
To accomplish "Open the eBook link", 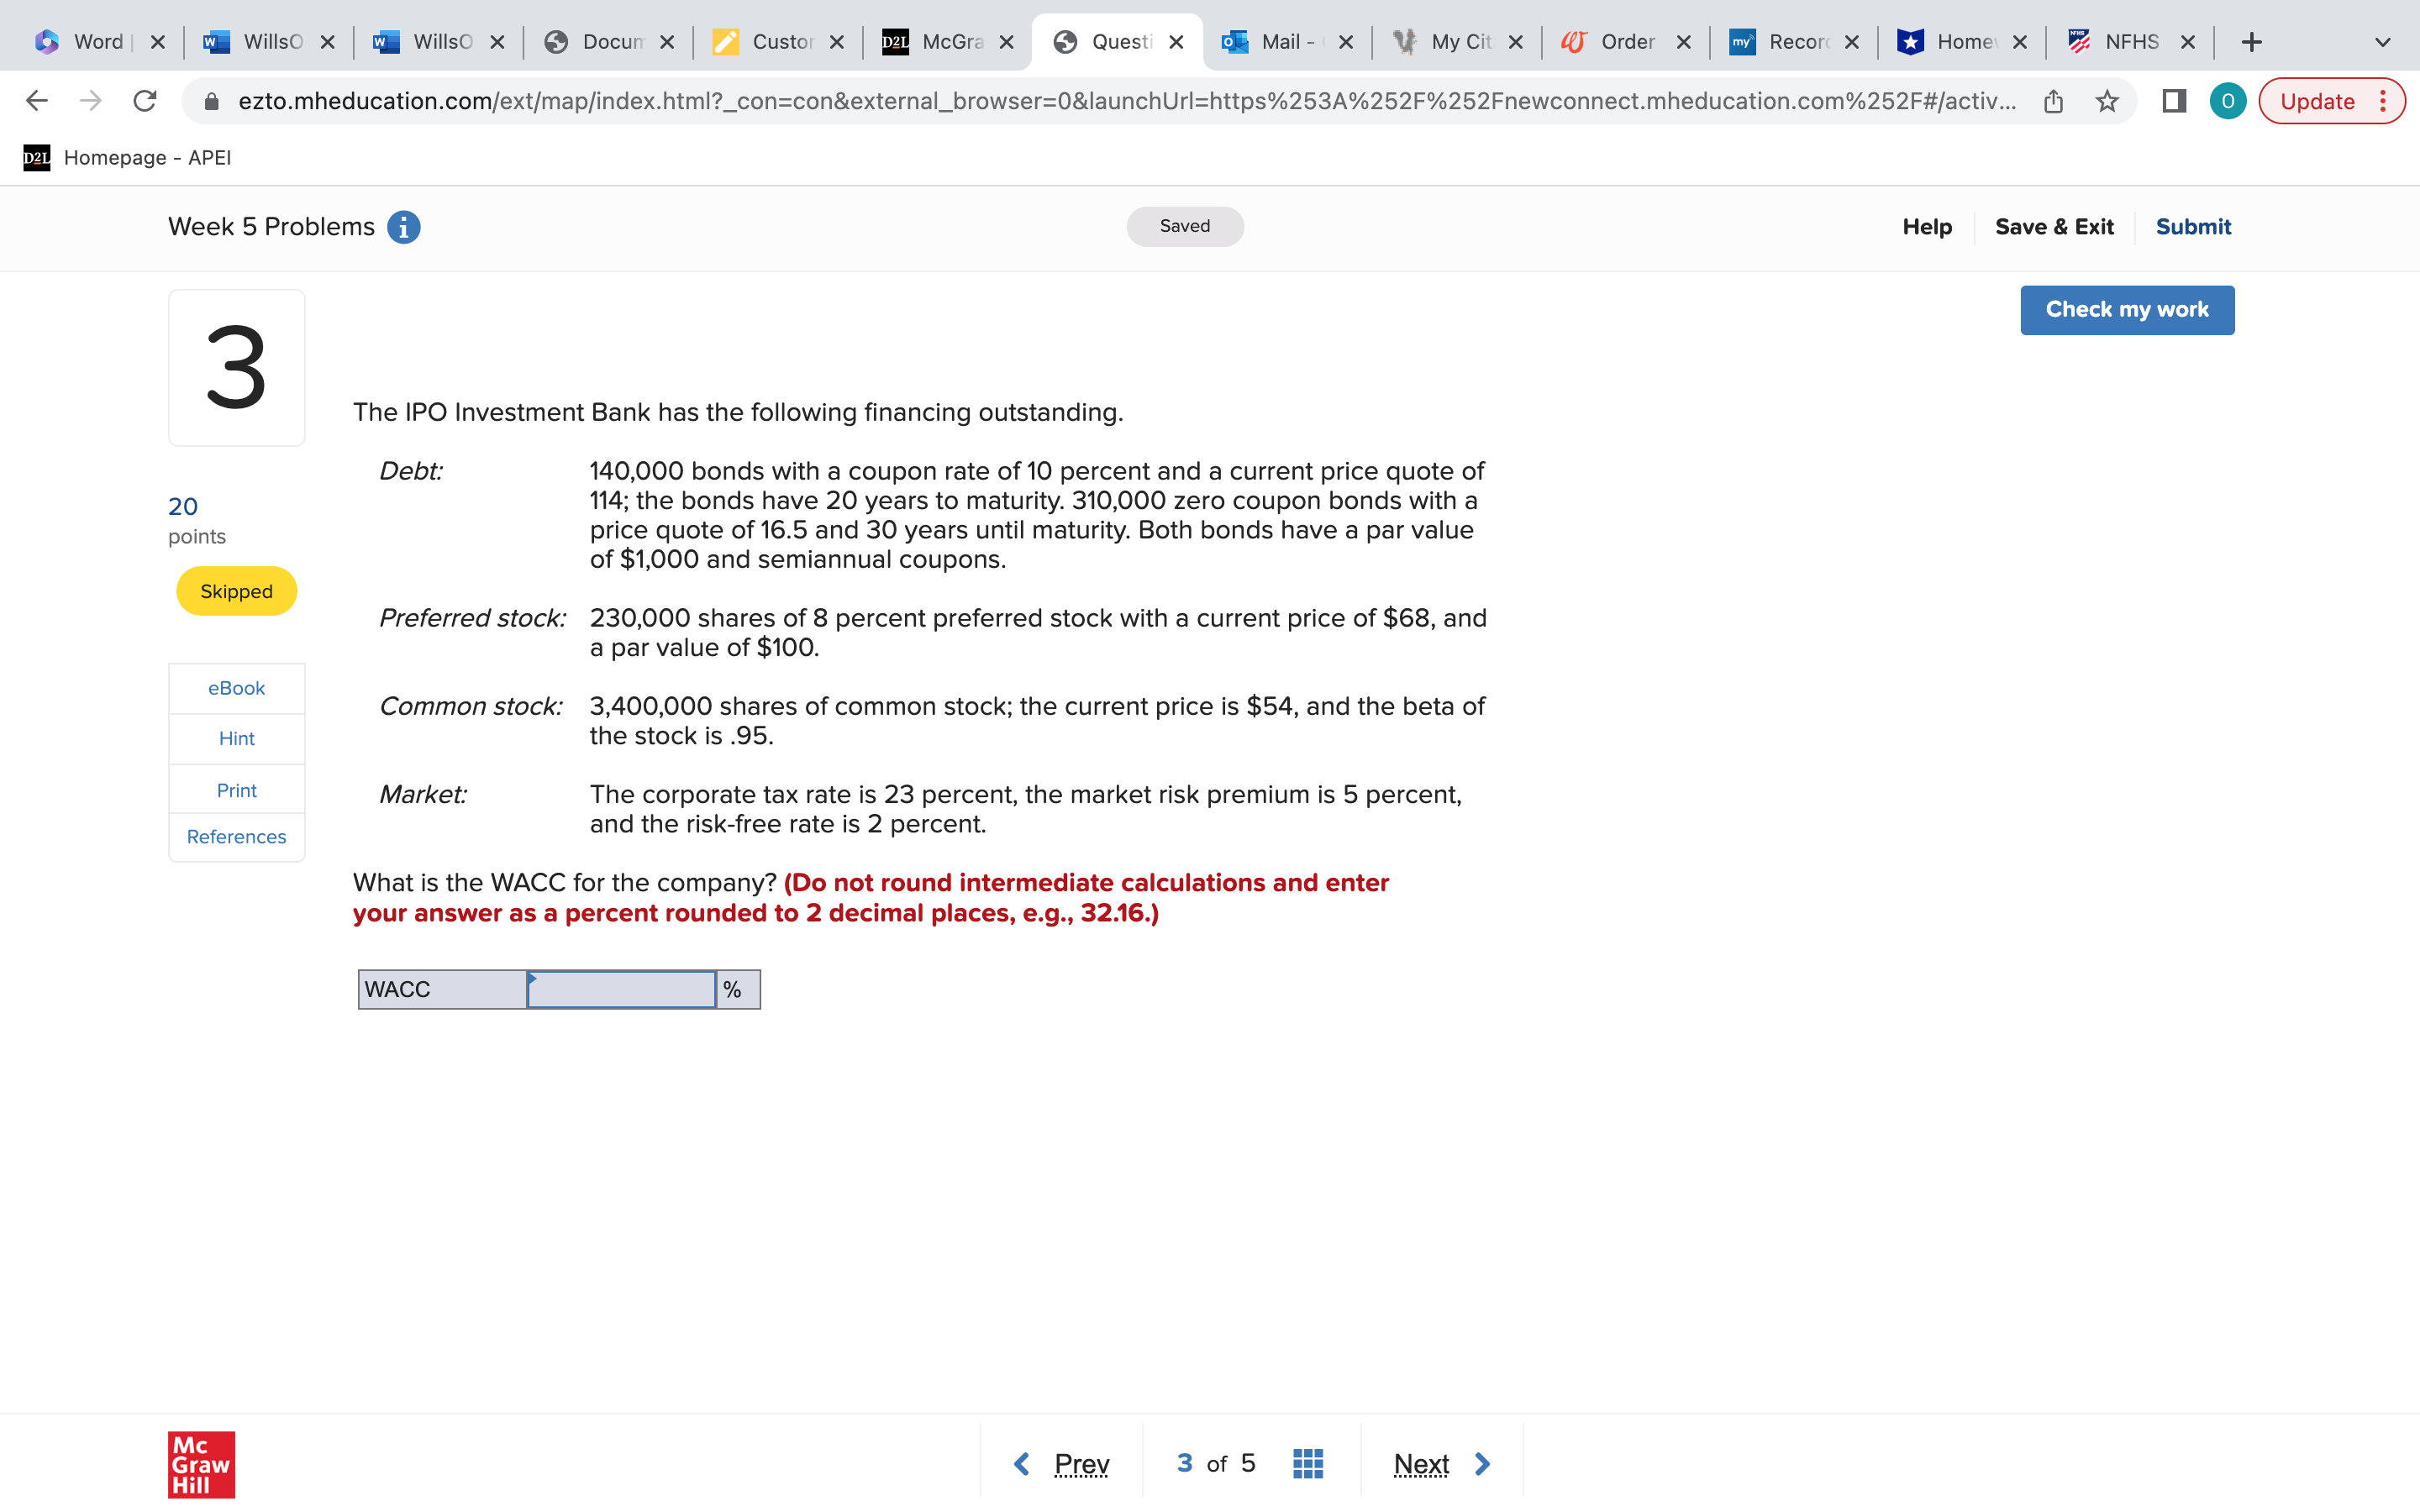I will point(236,688).
